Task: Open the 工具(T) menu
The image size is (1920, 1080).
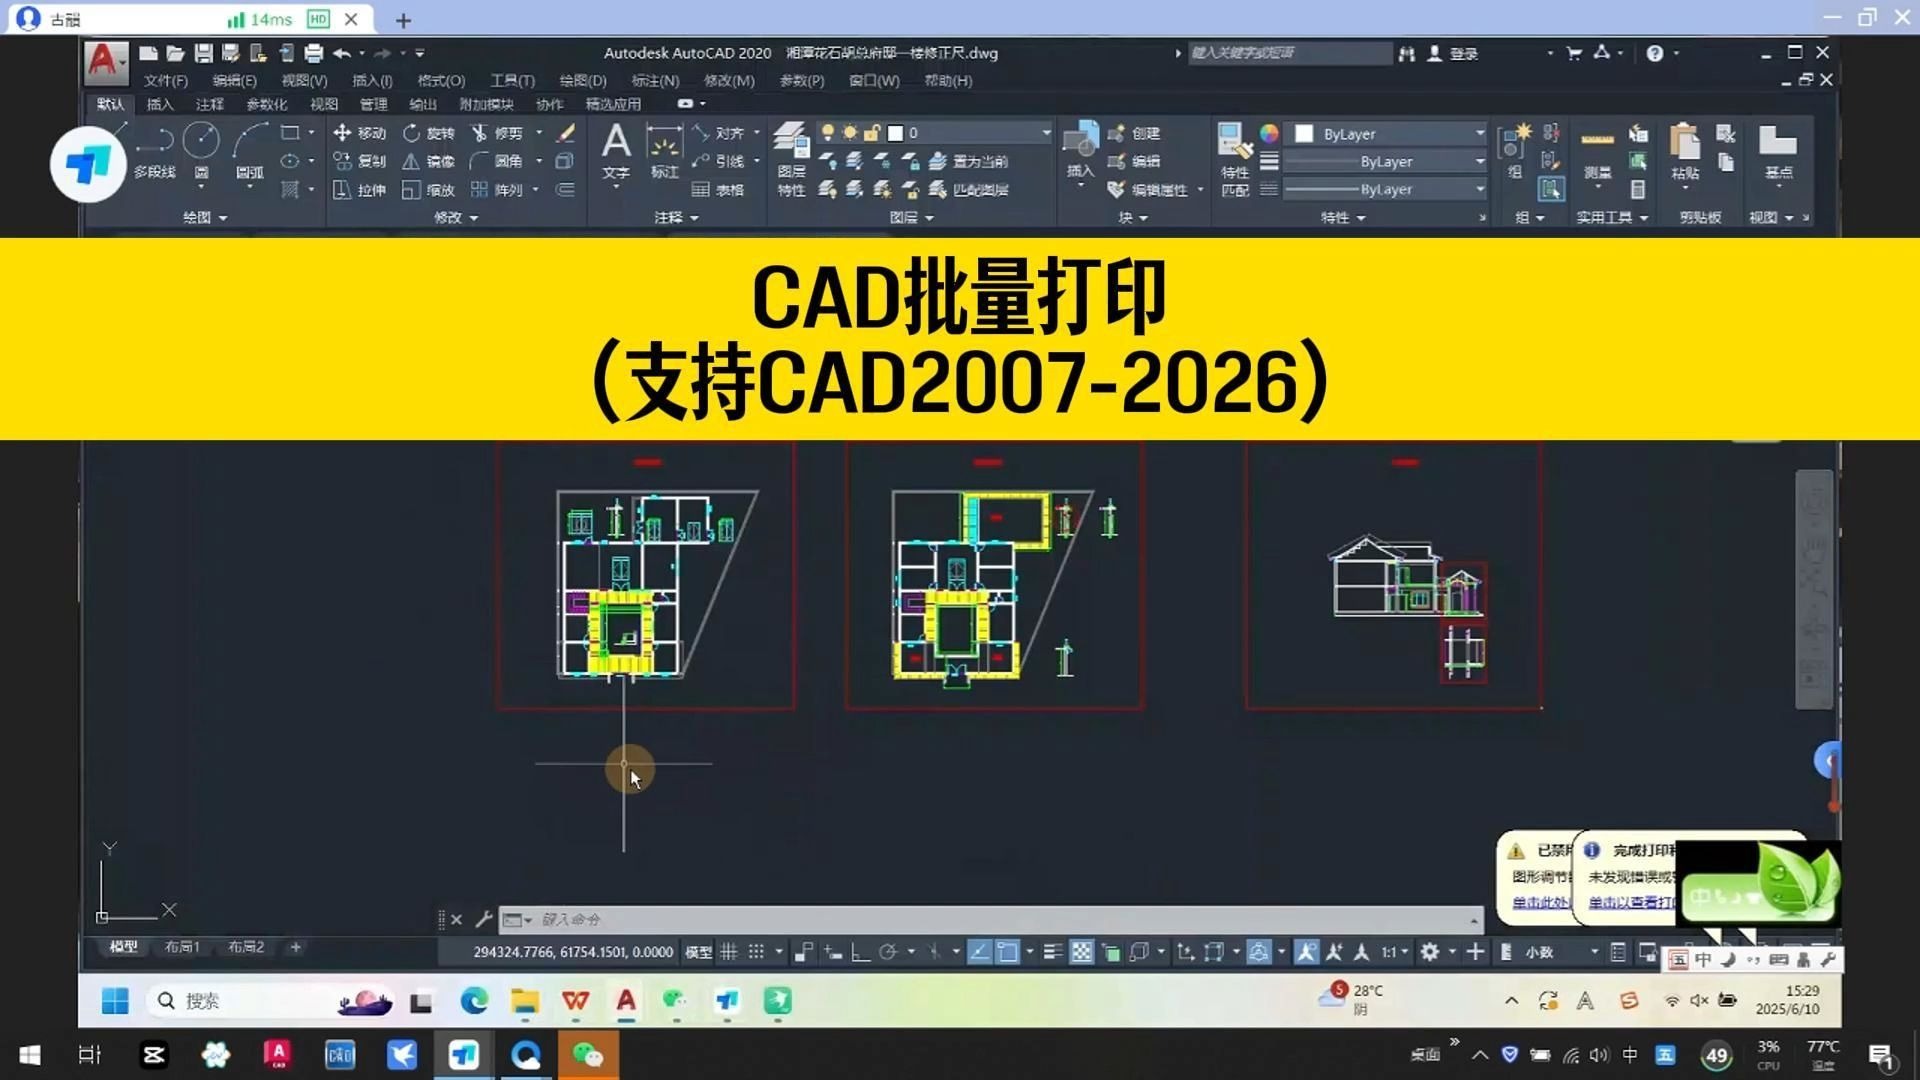Action: (511, 81)
